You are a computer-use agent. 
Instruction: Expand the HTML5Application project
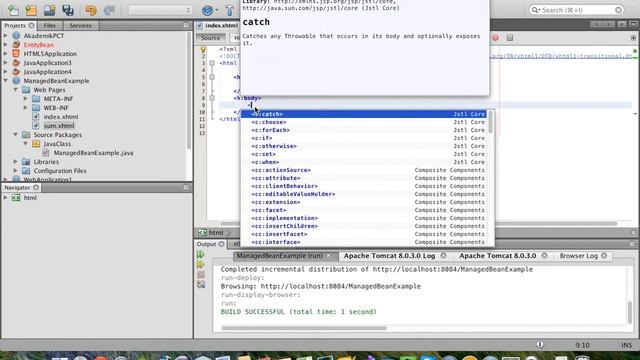coord(6,54)
